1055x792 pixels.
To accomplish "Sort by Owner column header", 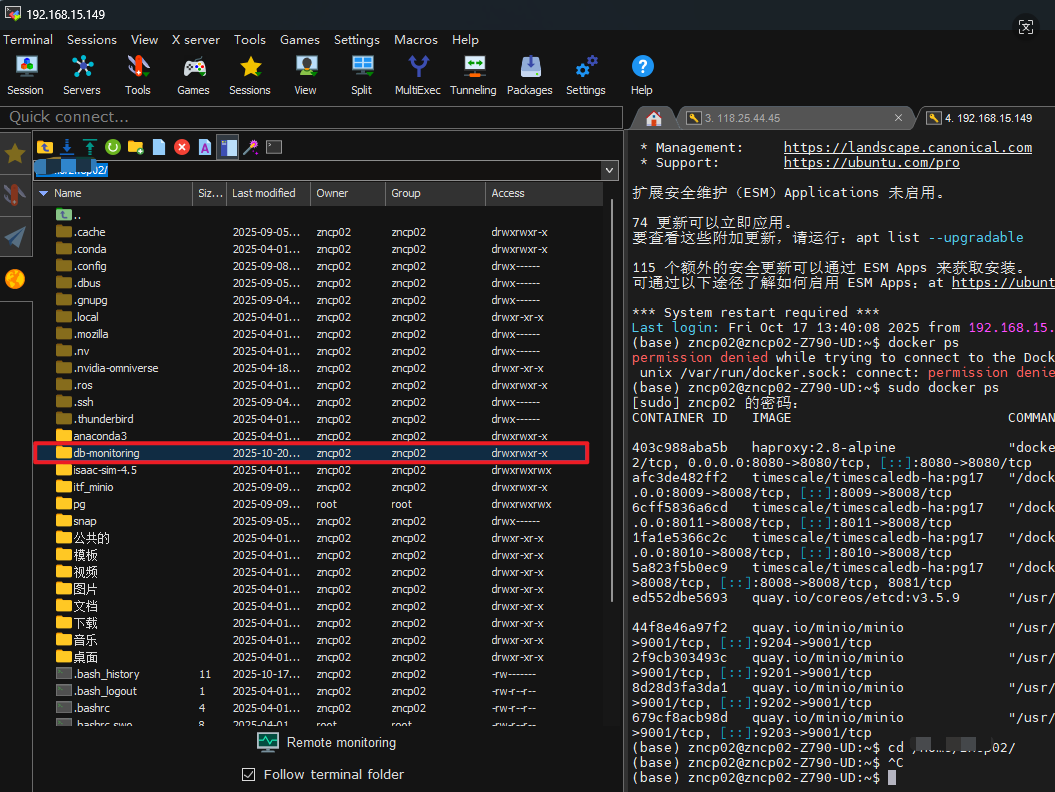I will pos(348,194).
